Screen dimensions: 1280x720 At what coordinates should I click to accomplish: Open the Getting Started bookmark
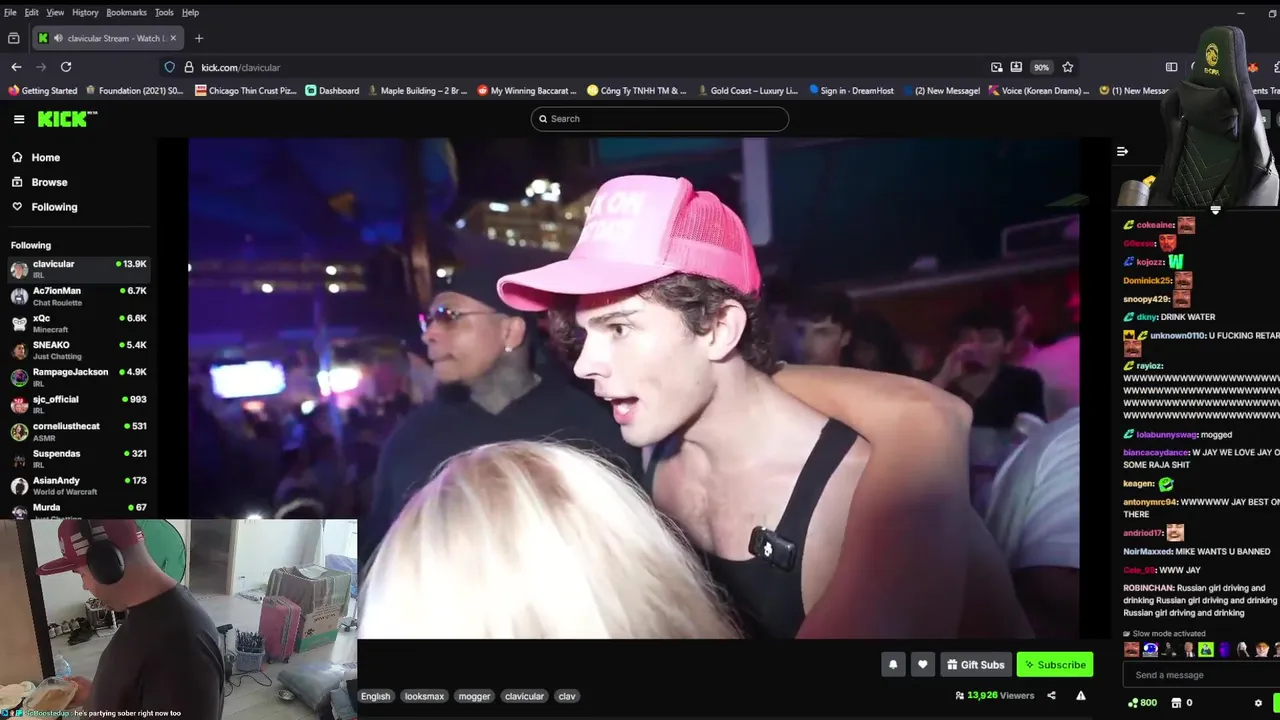click(43, 91)
